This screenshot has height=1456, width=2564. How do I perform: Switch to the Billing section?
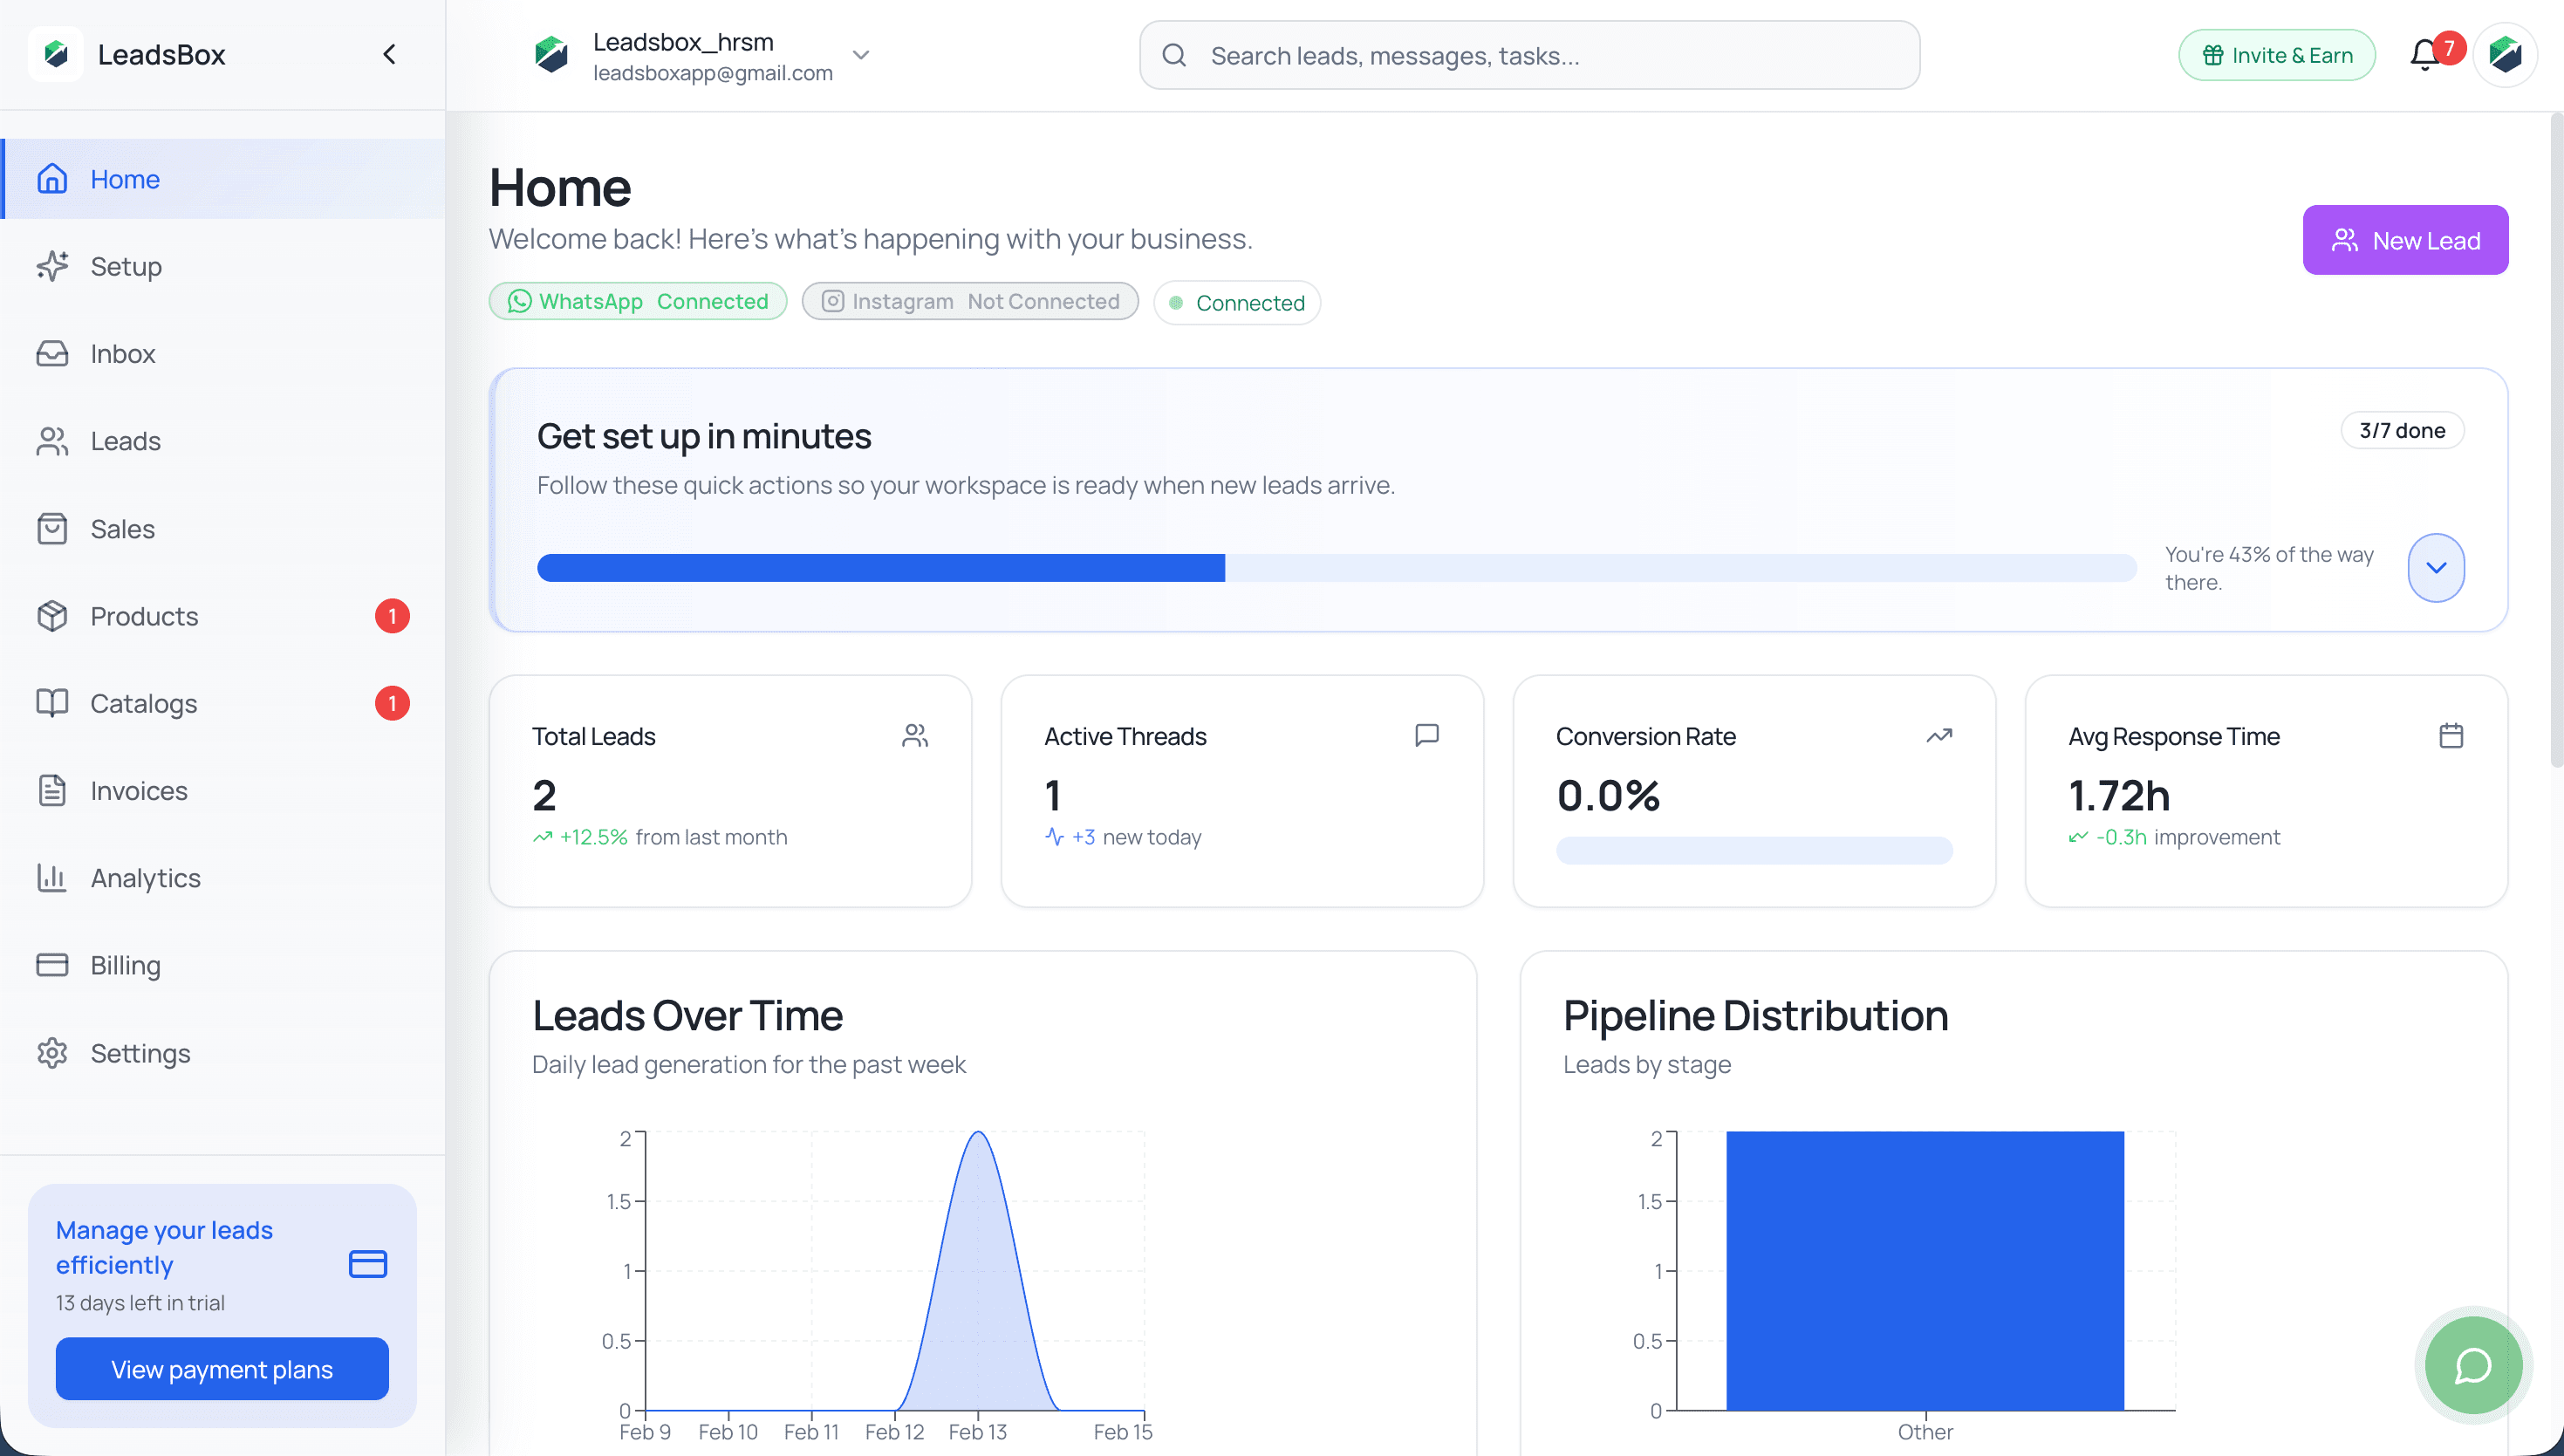coord(125,965)
